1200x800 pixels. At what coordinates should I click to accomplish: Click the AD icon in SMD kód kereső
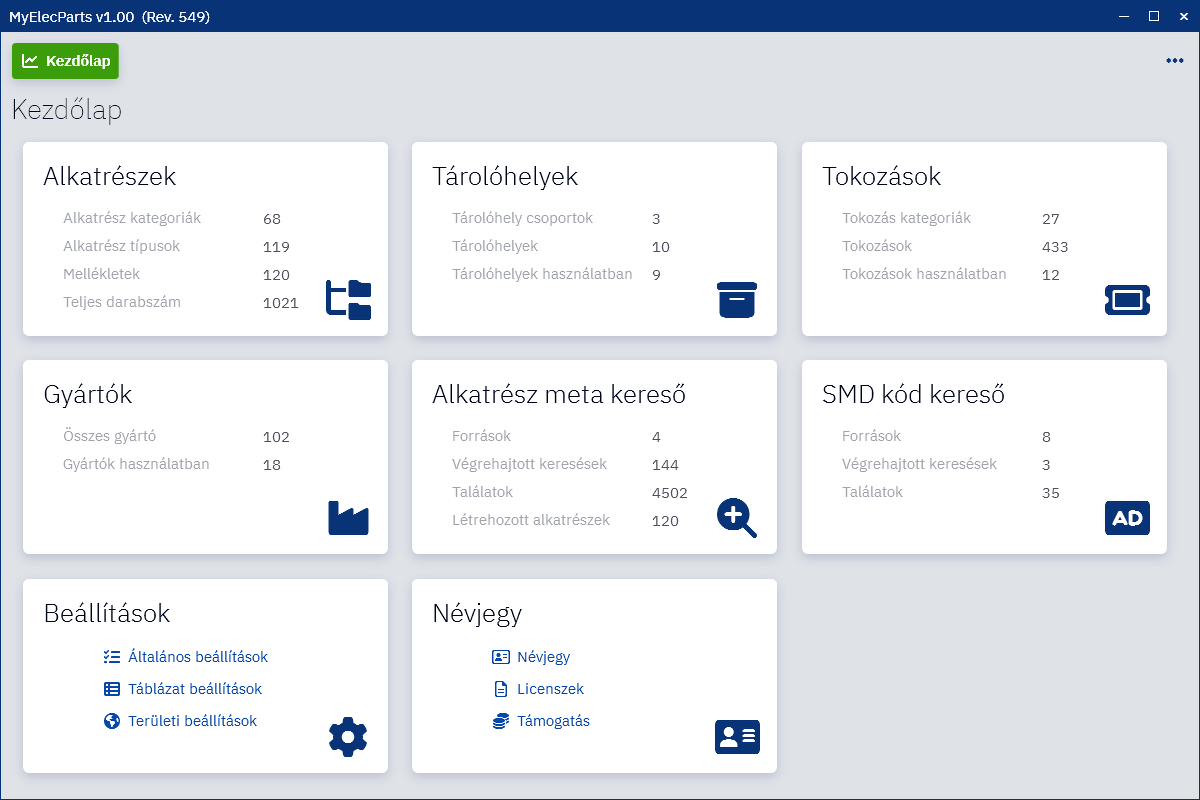[1127, 518]
